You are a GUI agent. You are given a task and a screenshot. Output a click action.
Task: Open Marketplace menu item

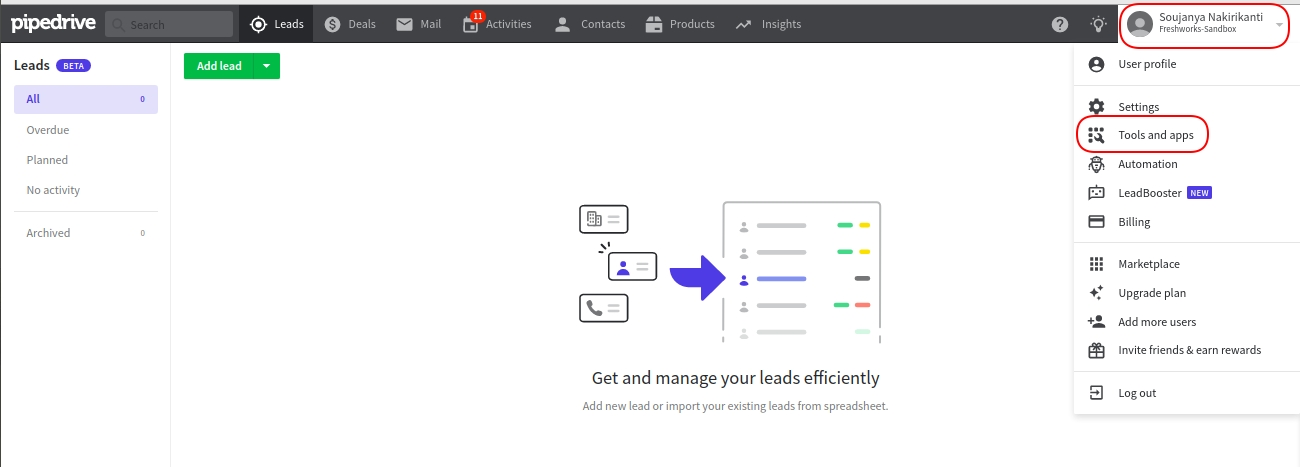click(x=1186, y=264)
